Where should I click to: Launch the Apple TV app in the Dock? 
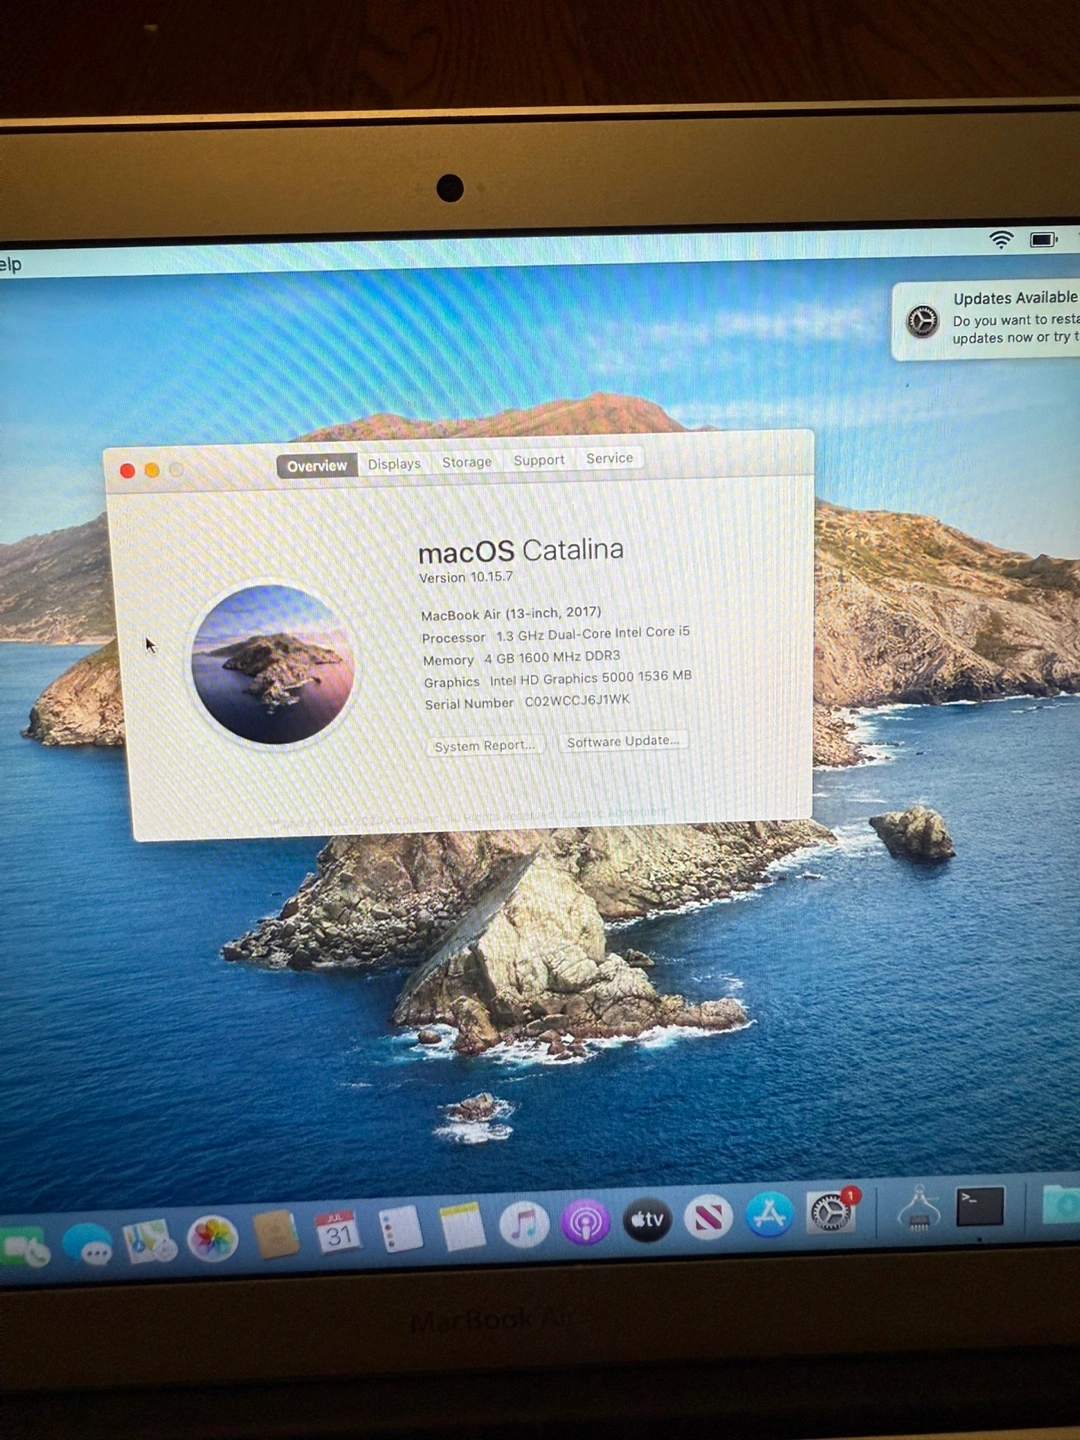click(647, 1219)
